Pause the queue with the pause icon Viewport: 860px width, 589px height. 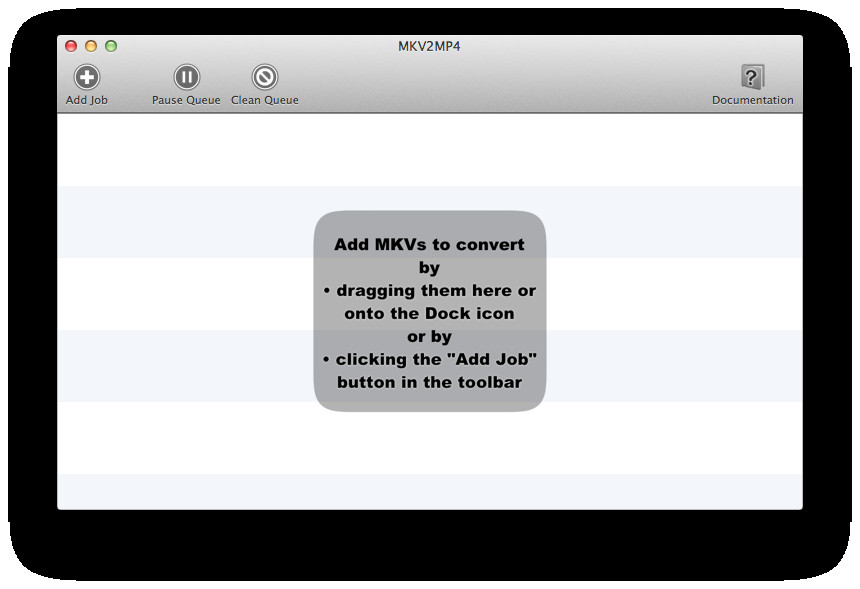[186, 77]
